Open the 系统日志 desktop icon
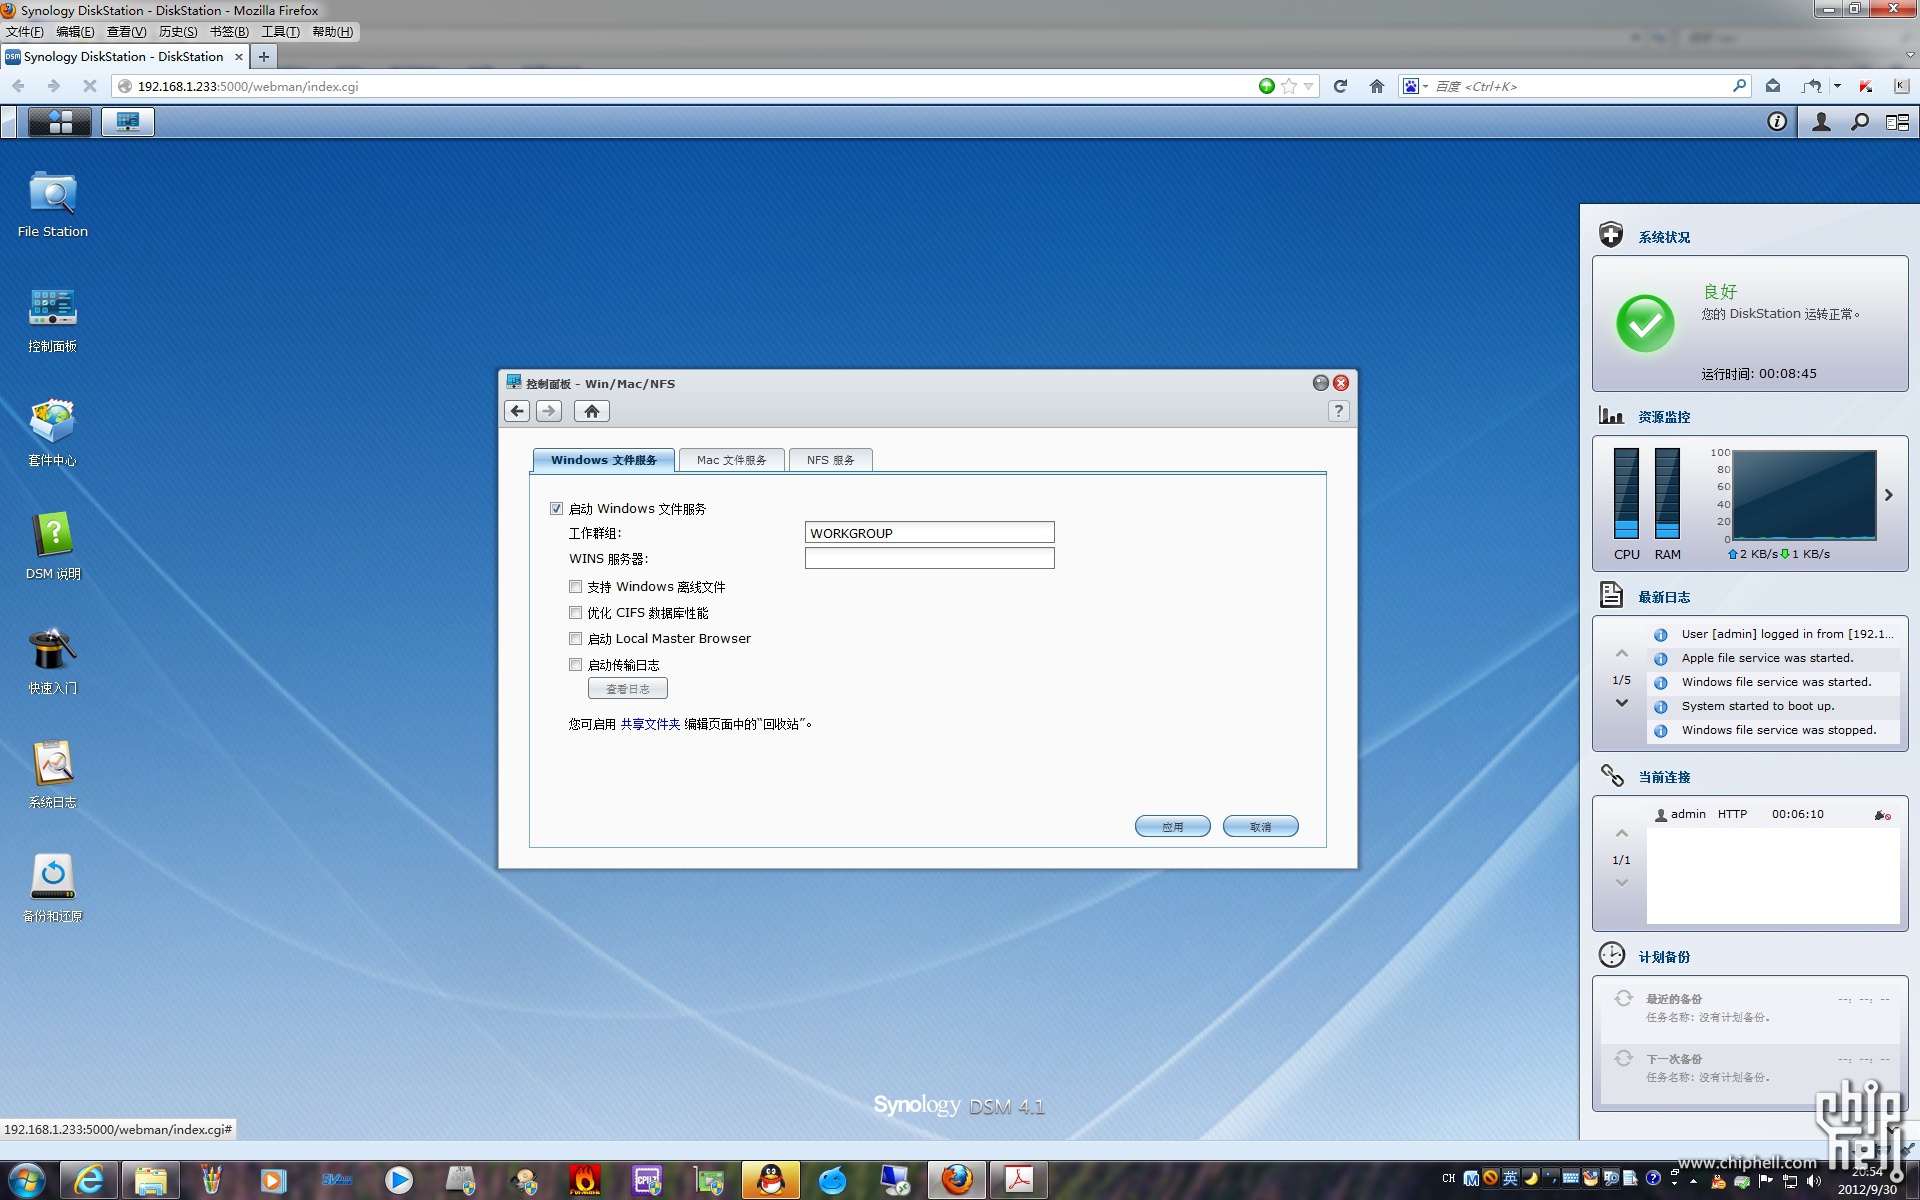This screenshot has height=1200, width=1920. (53, 775)
